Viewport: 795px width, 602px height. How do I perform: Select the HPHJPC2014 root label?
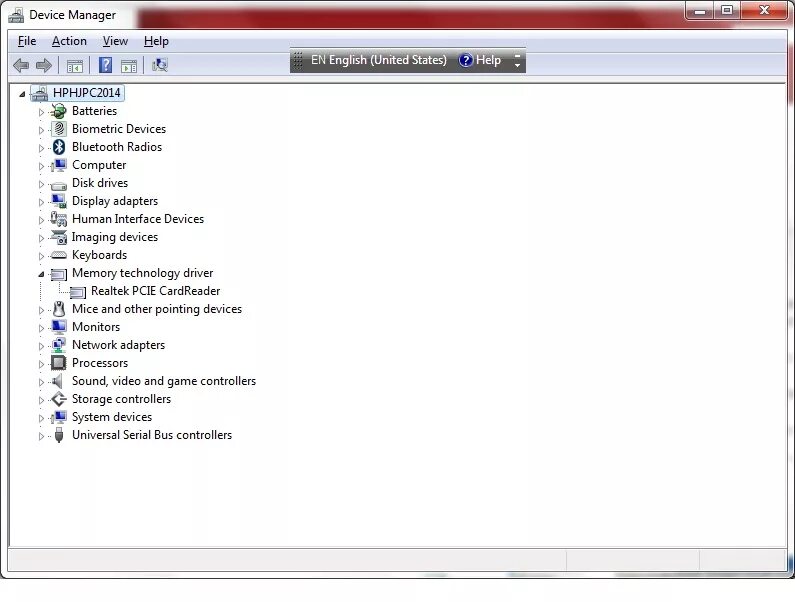87,93
